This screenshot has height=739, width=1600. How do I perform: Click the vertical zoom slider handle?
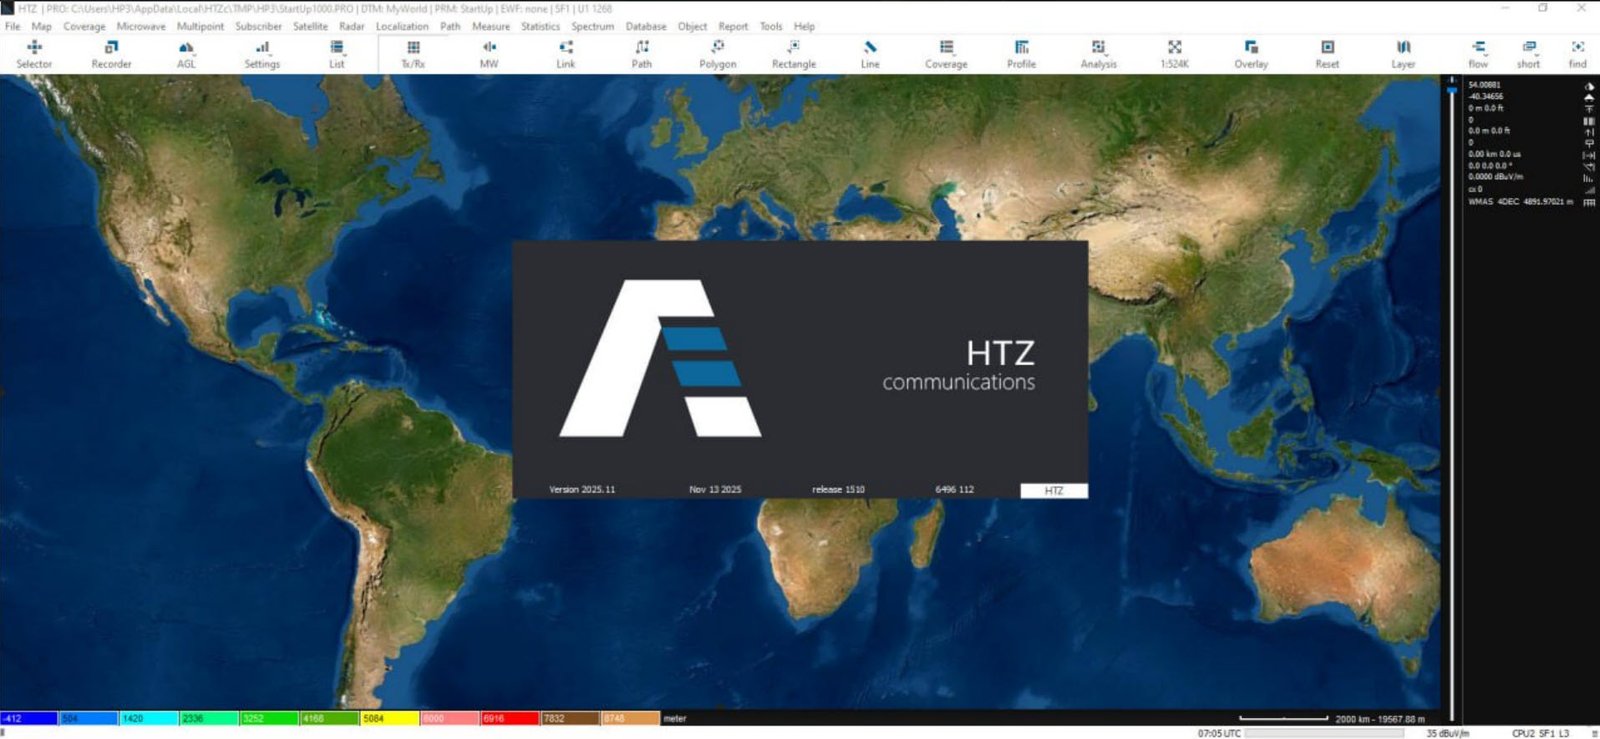tap(1452, 90)
